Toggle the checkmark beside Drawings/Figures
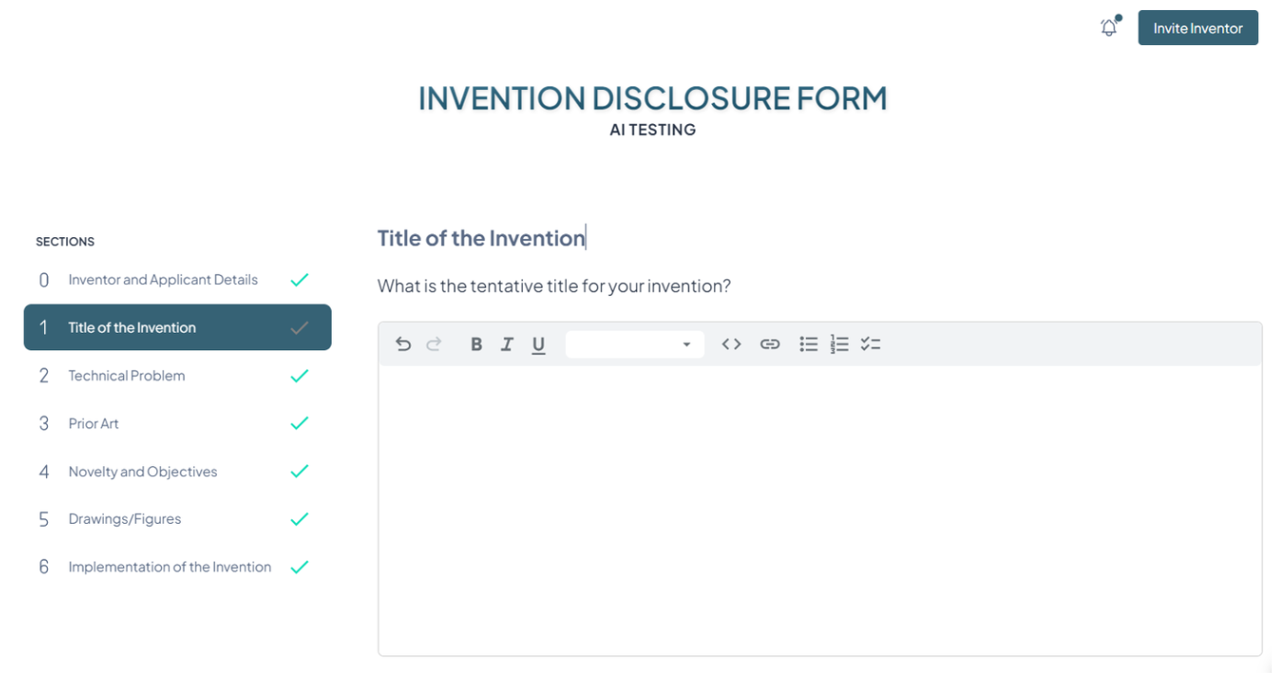 [299, 519]
